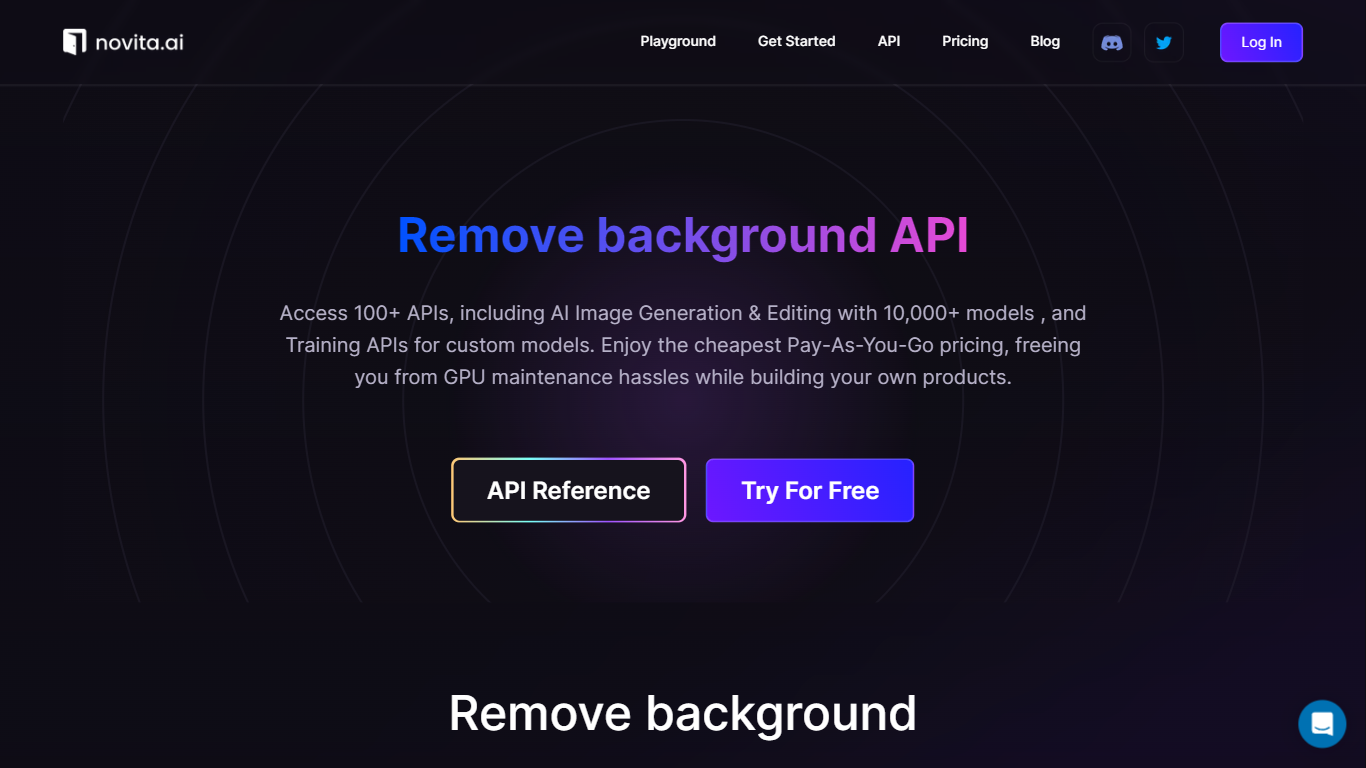The width and height of the screenshot is (1366, 768).
Task: Open the Discord community icon
Action: [x=1112, y=42]
